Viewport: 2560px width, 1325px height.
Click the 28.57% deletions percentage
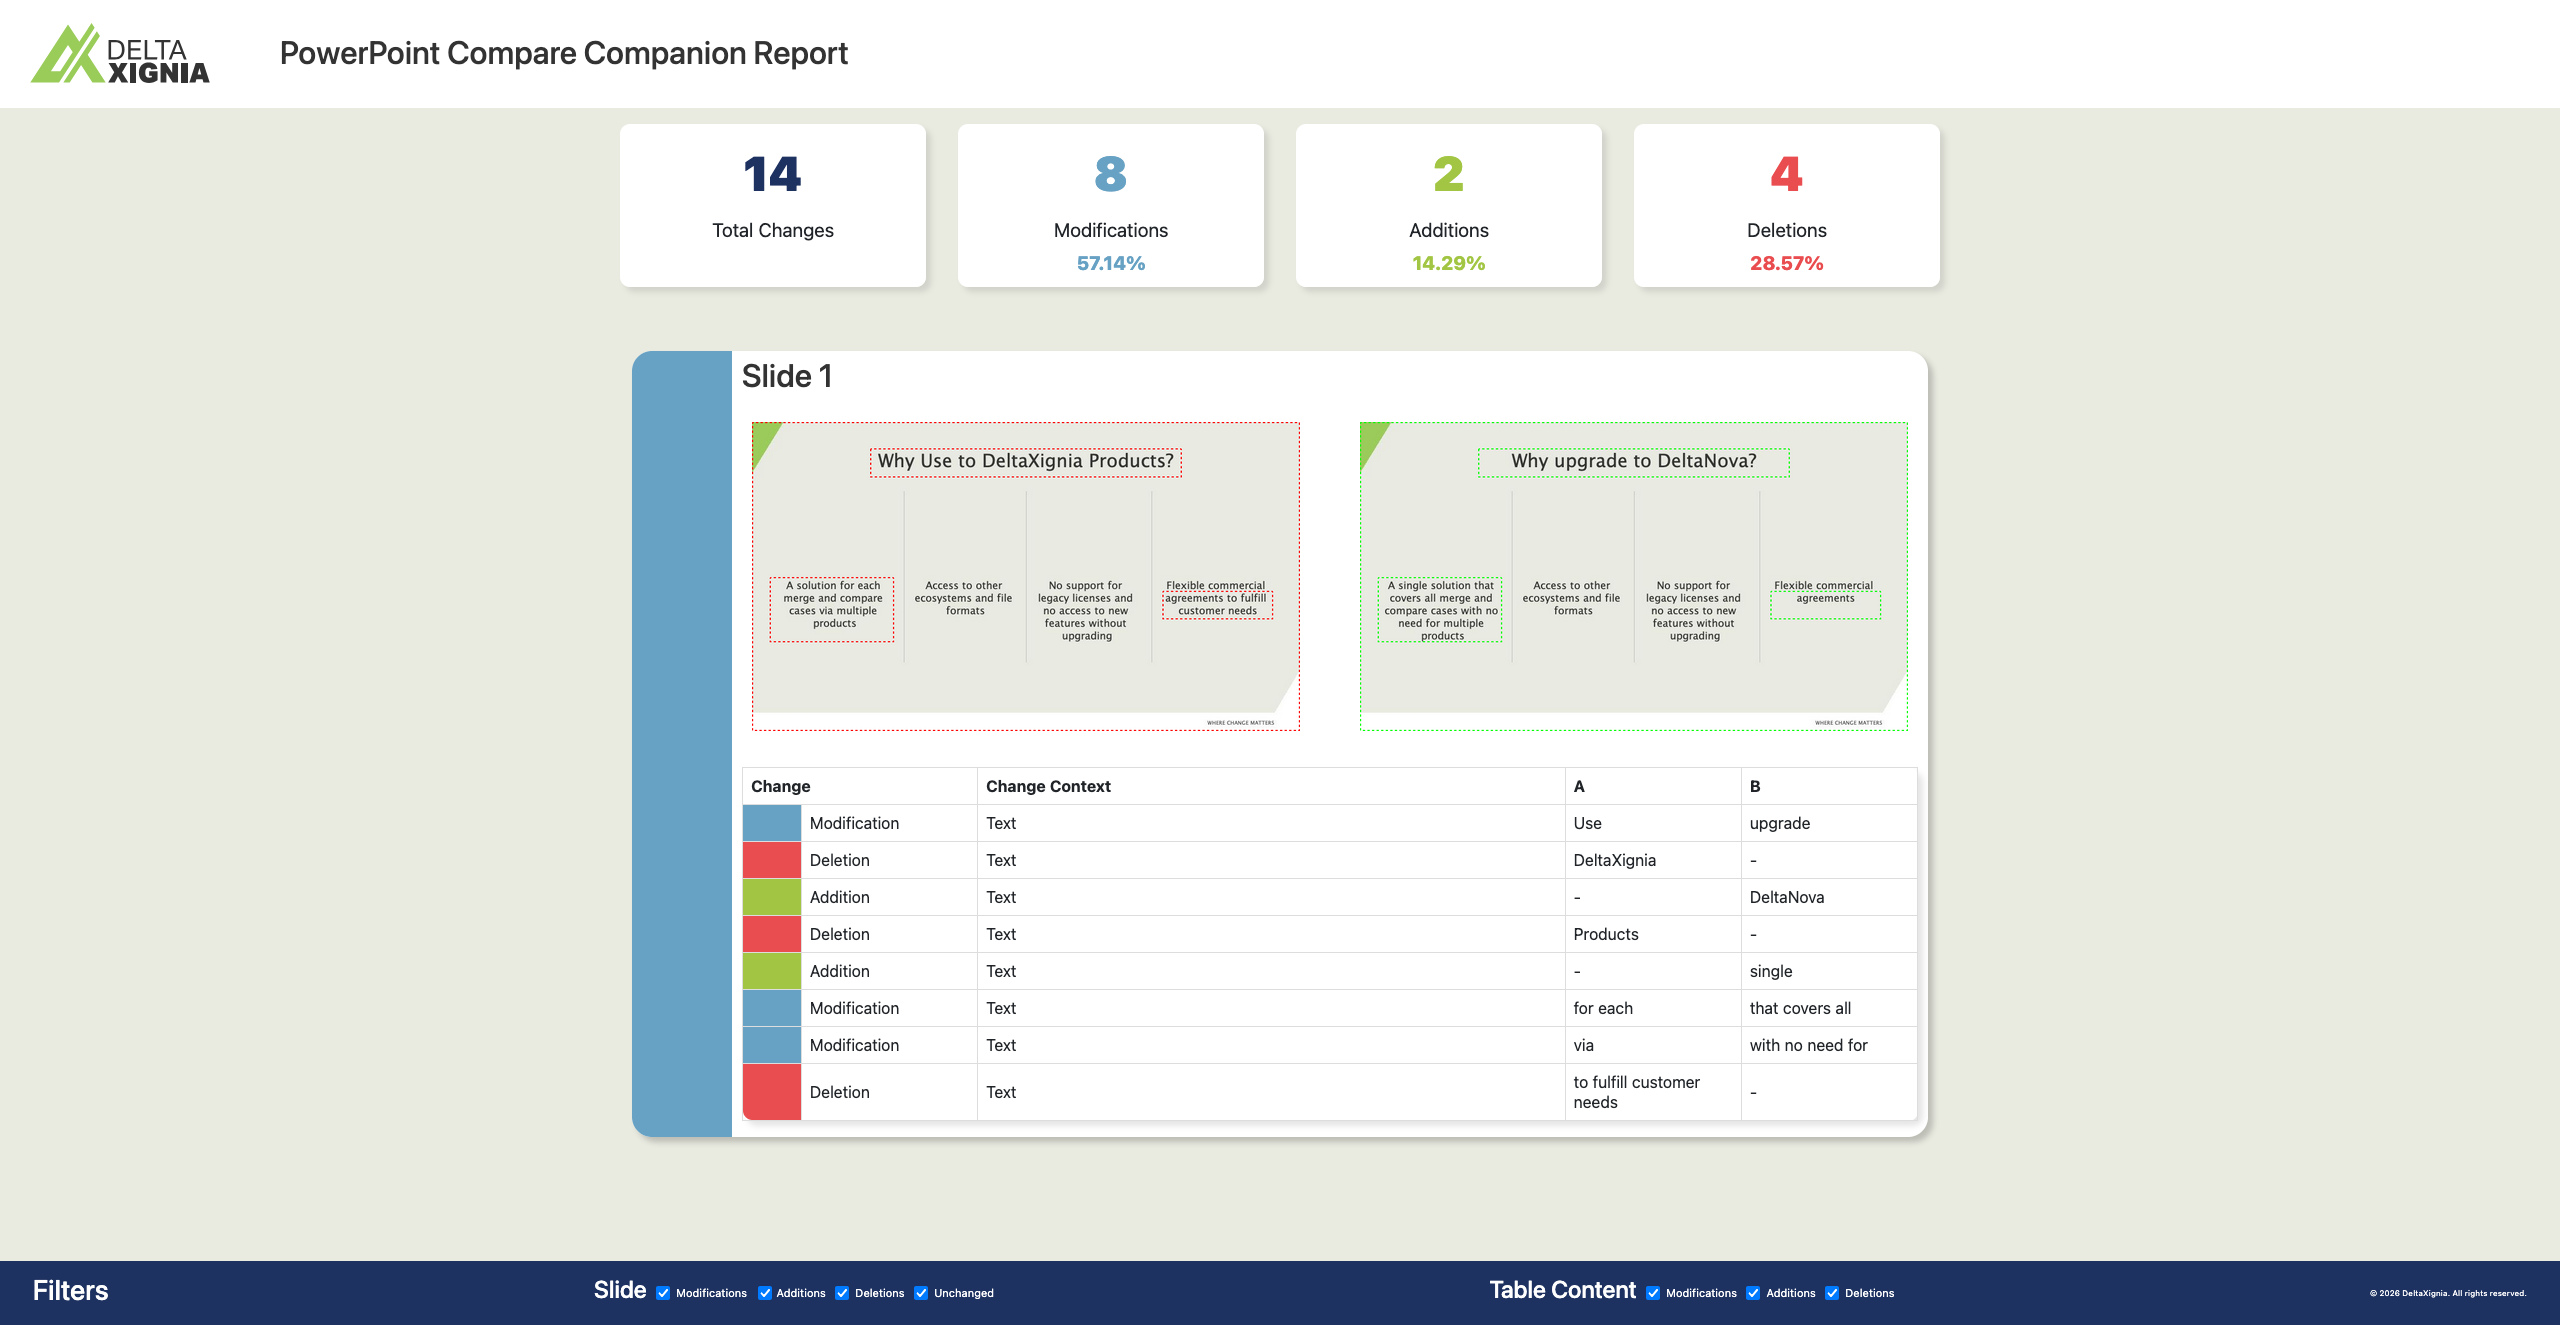(1787, 263)
